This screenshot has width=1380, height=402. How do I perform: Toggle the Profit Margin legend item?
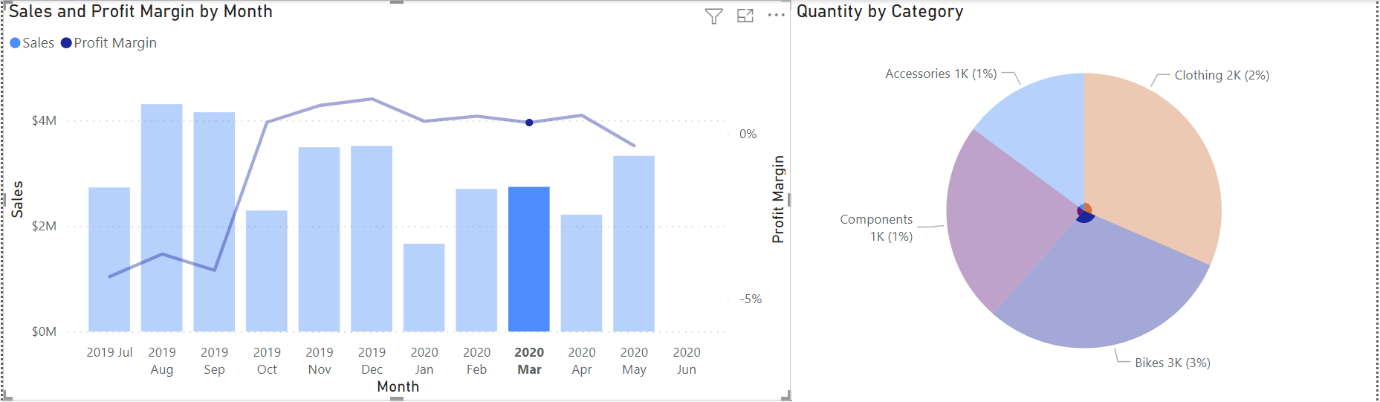tap(108, 43)
